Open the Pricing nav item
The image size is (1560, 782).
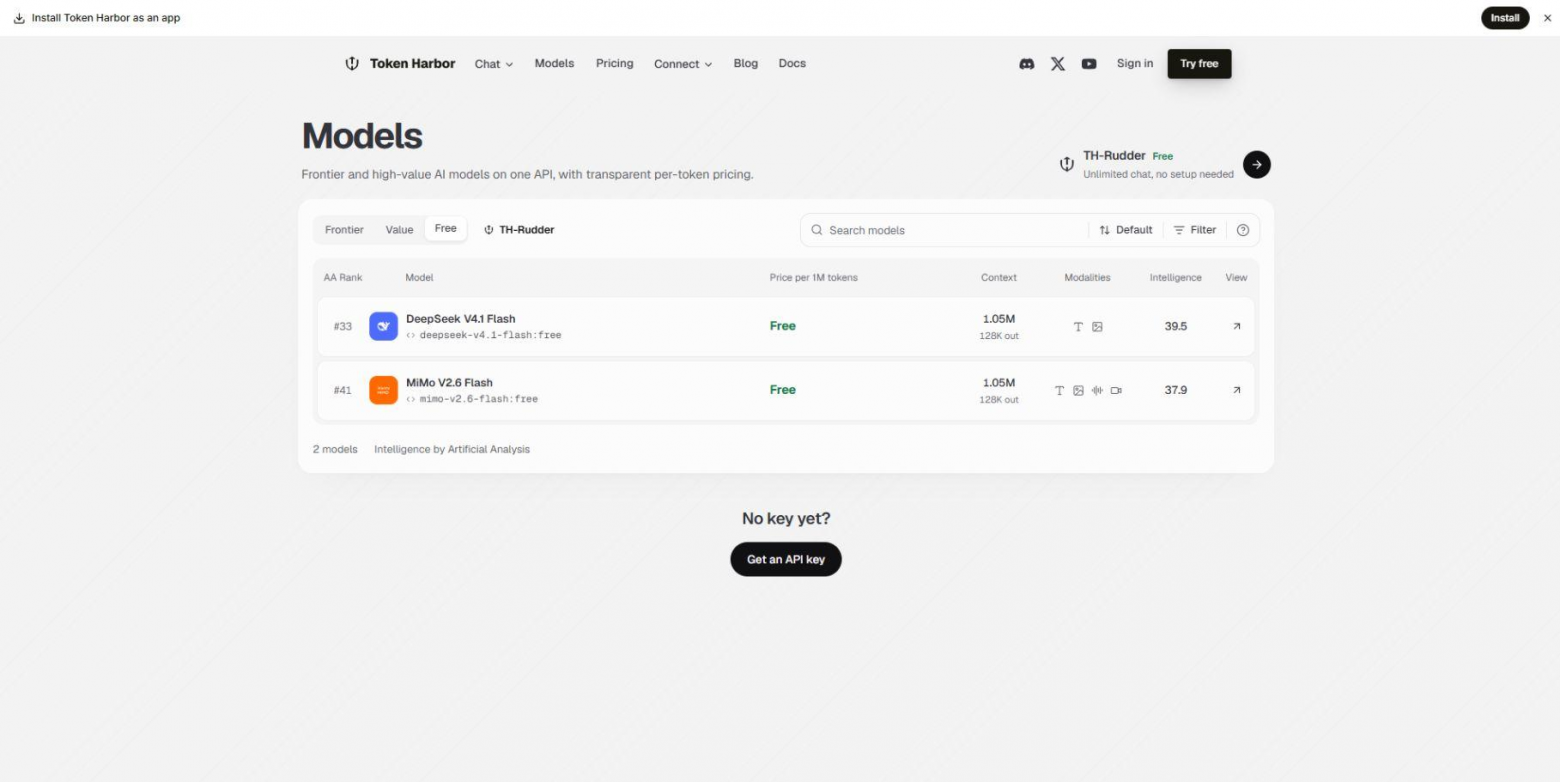click(614, 64)
